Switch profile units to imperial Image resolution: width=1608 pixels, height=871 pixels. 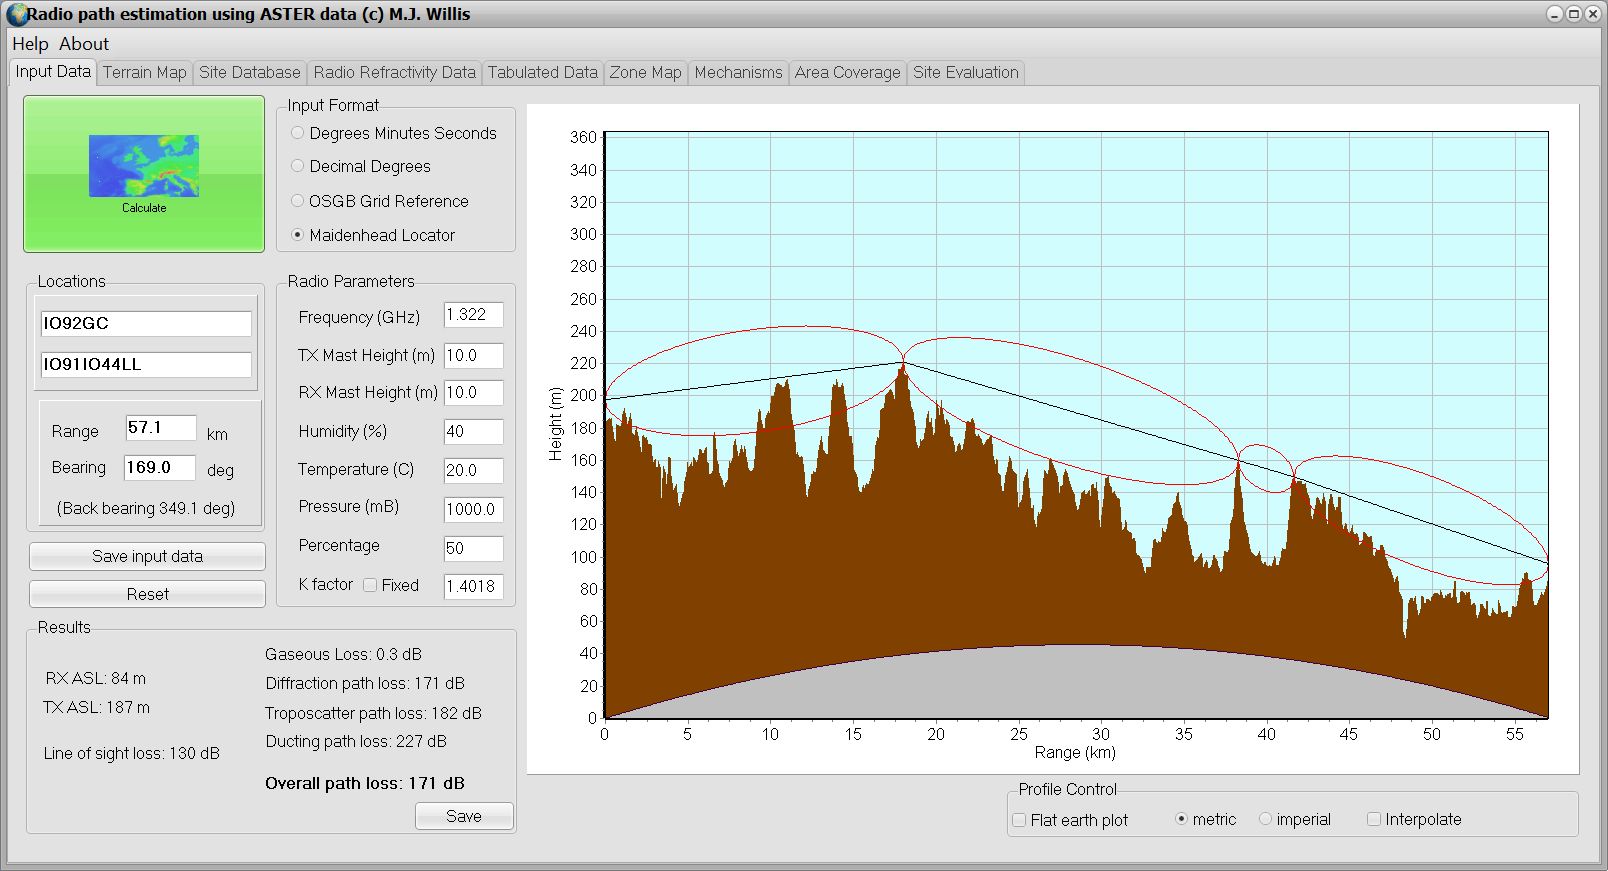click(1265, 819)
